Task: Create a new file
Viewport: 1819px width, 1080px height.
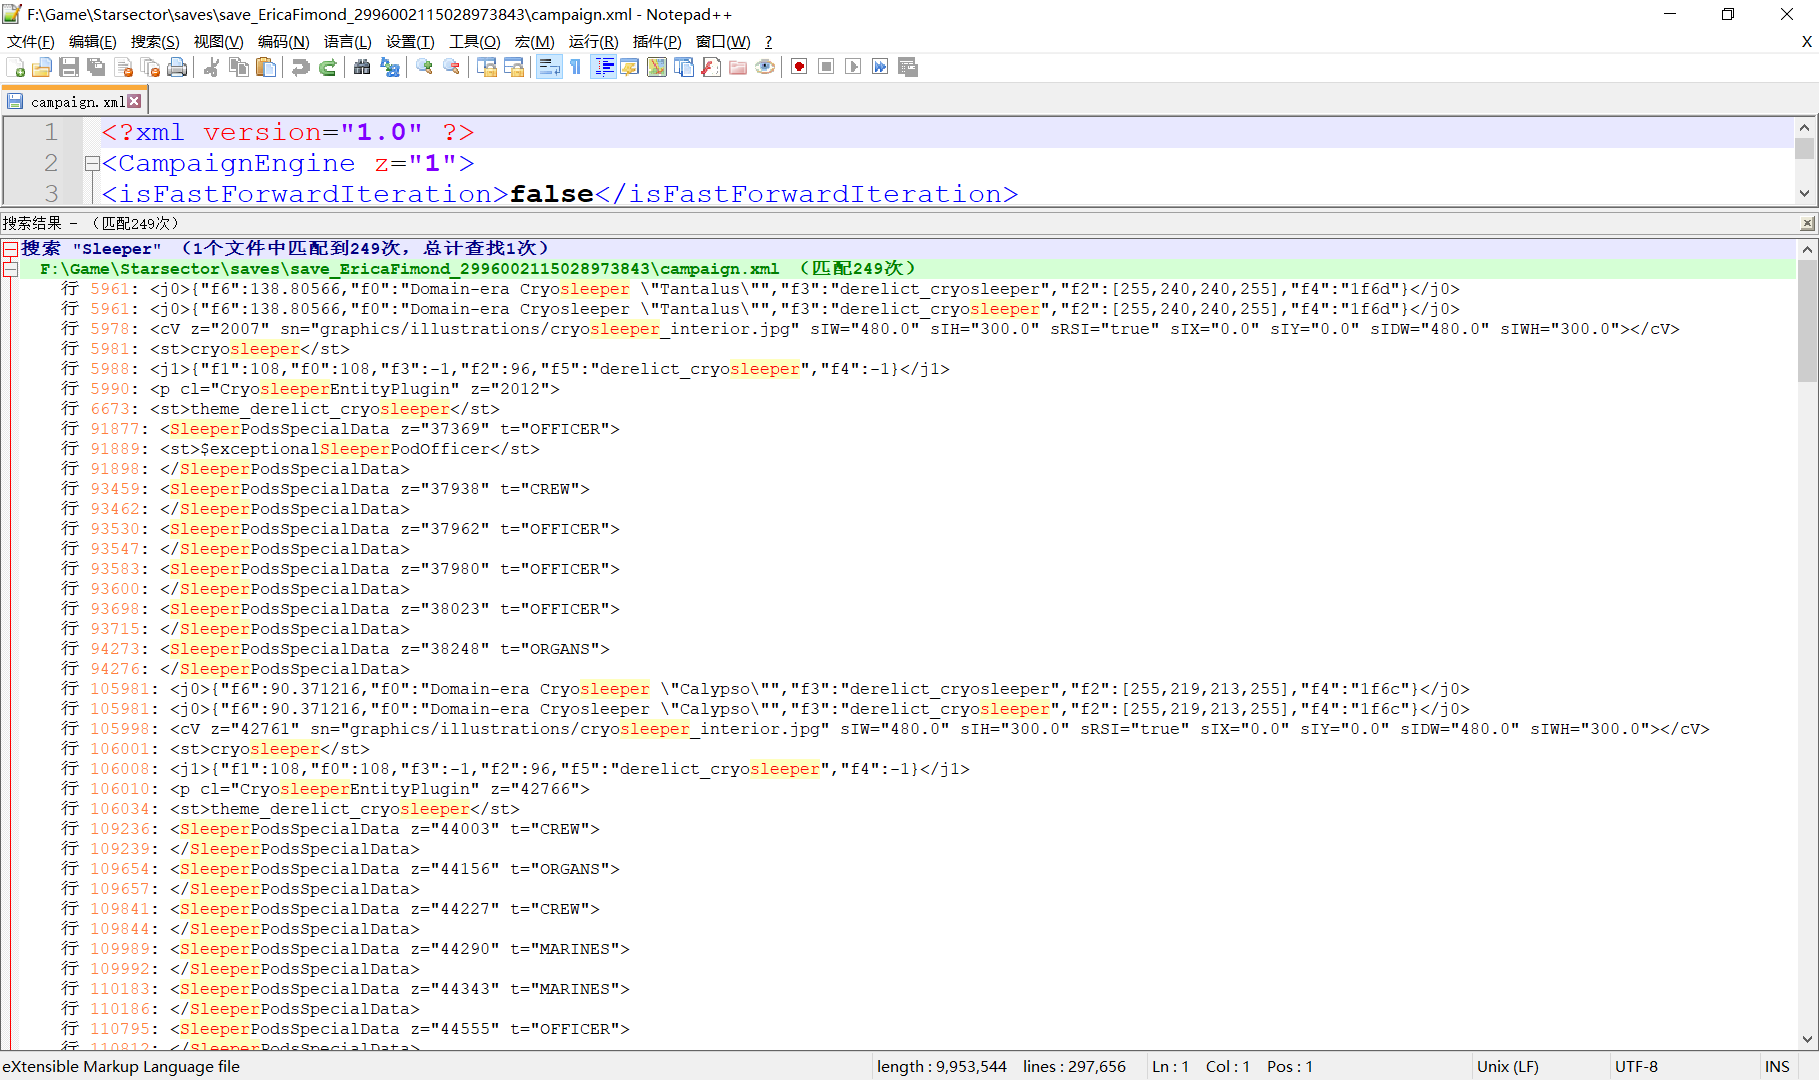Action: click(x=16, y=67)
